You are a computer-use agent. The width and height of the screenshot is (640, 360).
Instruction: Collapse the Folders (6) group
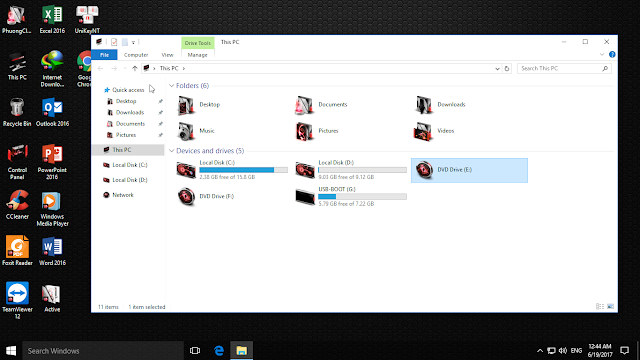[x=171, y=86]
